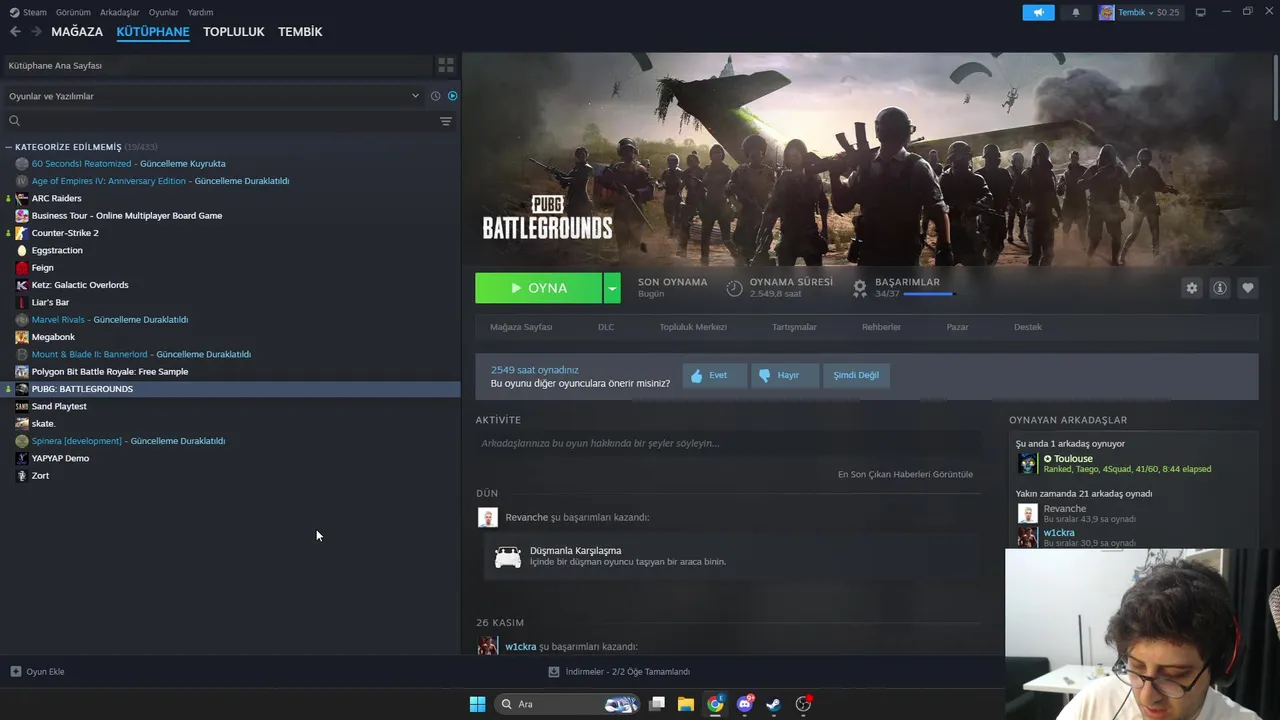Click the green OYNA play button
Image resolution: width=1280 pixels, height=720 pixels.
coord(539,288)
